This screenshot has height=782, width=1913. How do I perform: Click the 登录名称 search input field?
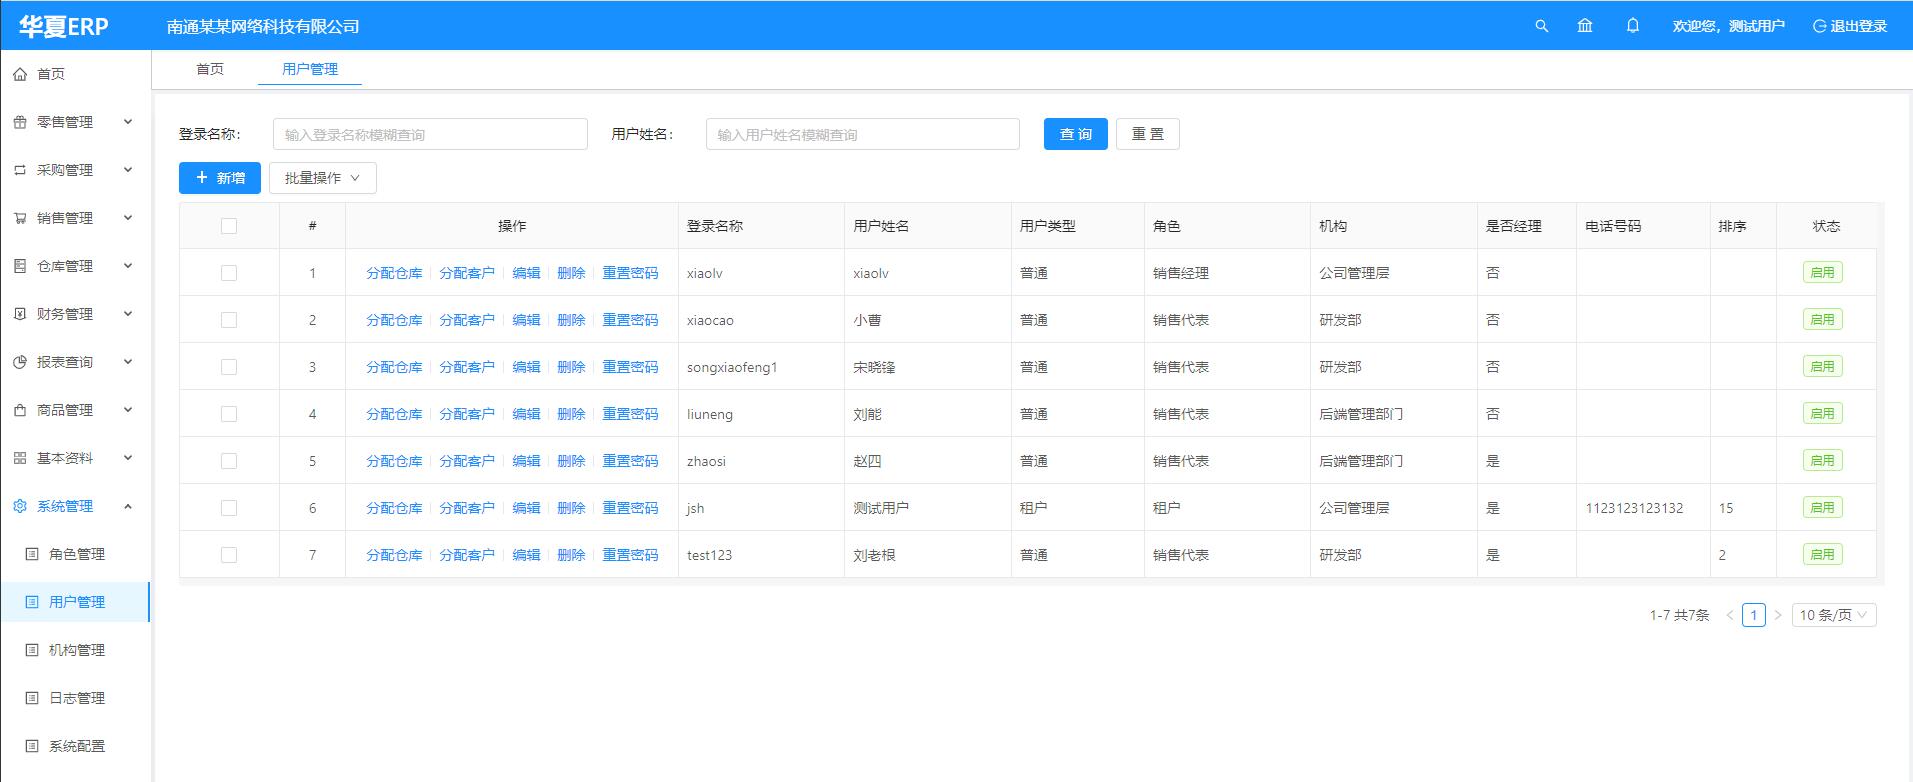tap(430, 134)
